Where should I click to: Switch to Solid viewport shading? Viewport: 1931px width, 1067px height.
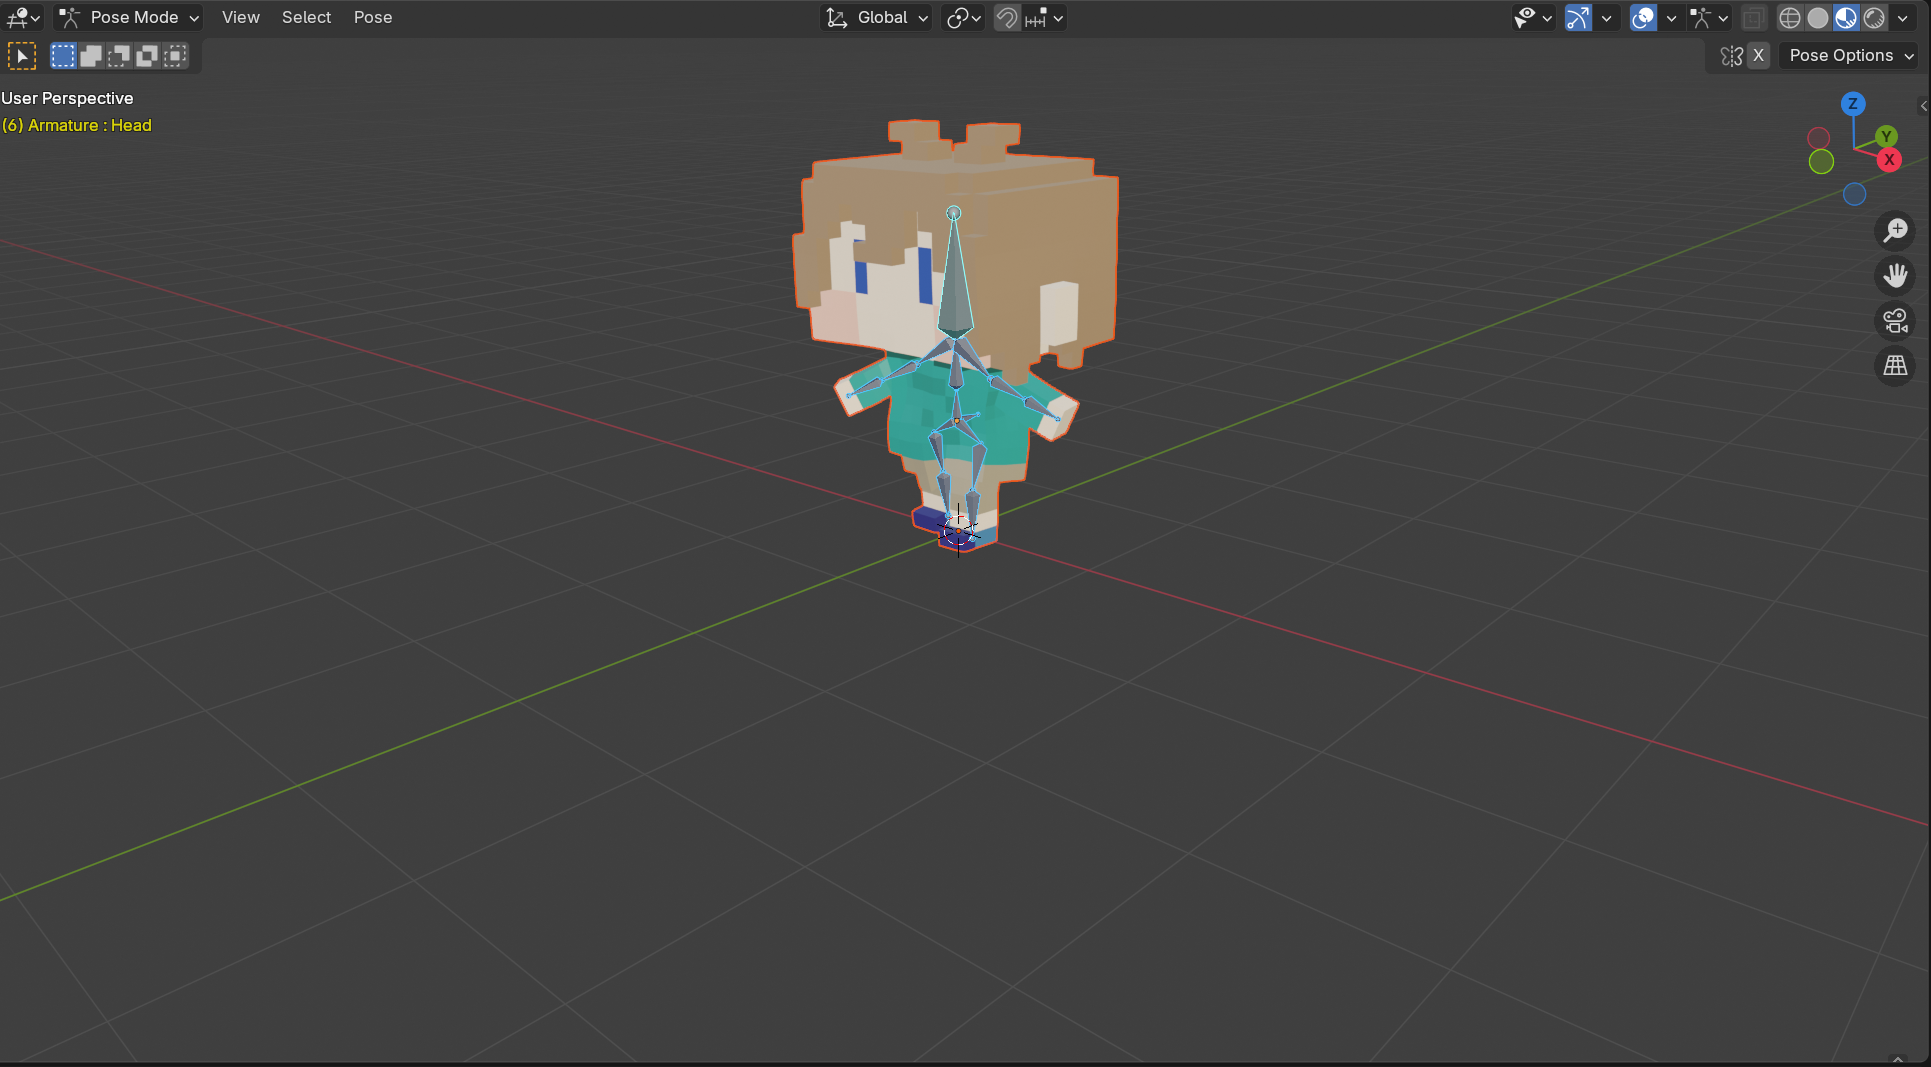tap(1818, 17)
